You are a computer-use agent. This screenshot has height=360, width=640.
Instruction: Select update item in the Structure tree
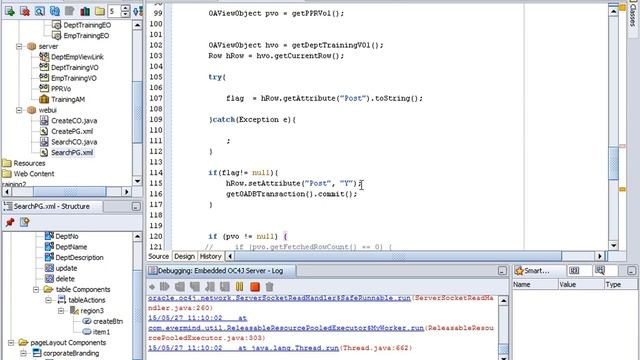click(66, 268)
